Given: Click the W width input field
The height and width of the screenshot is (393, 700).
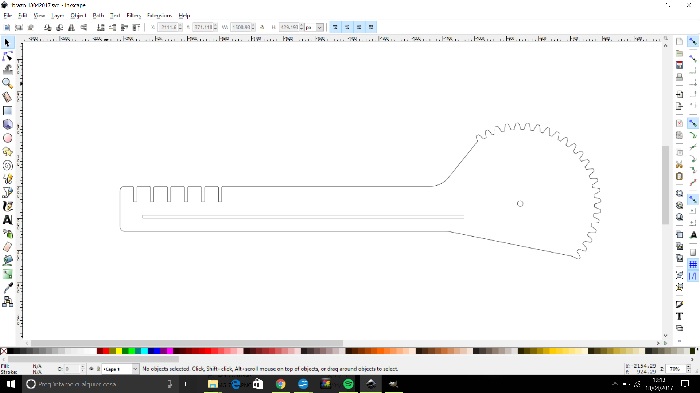Looking at the screenshot, I should 241,27.
